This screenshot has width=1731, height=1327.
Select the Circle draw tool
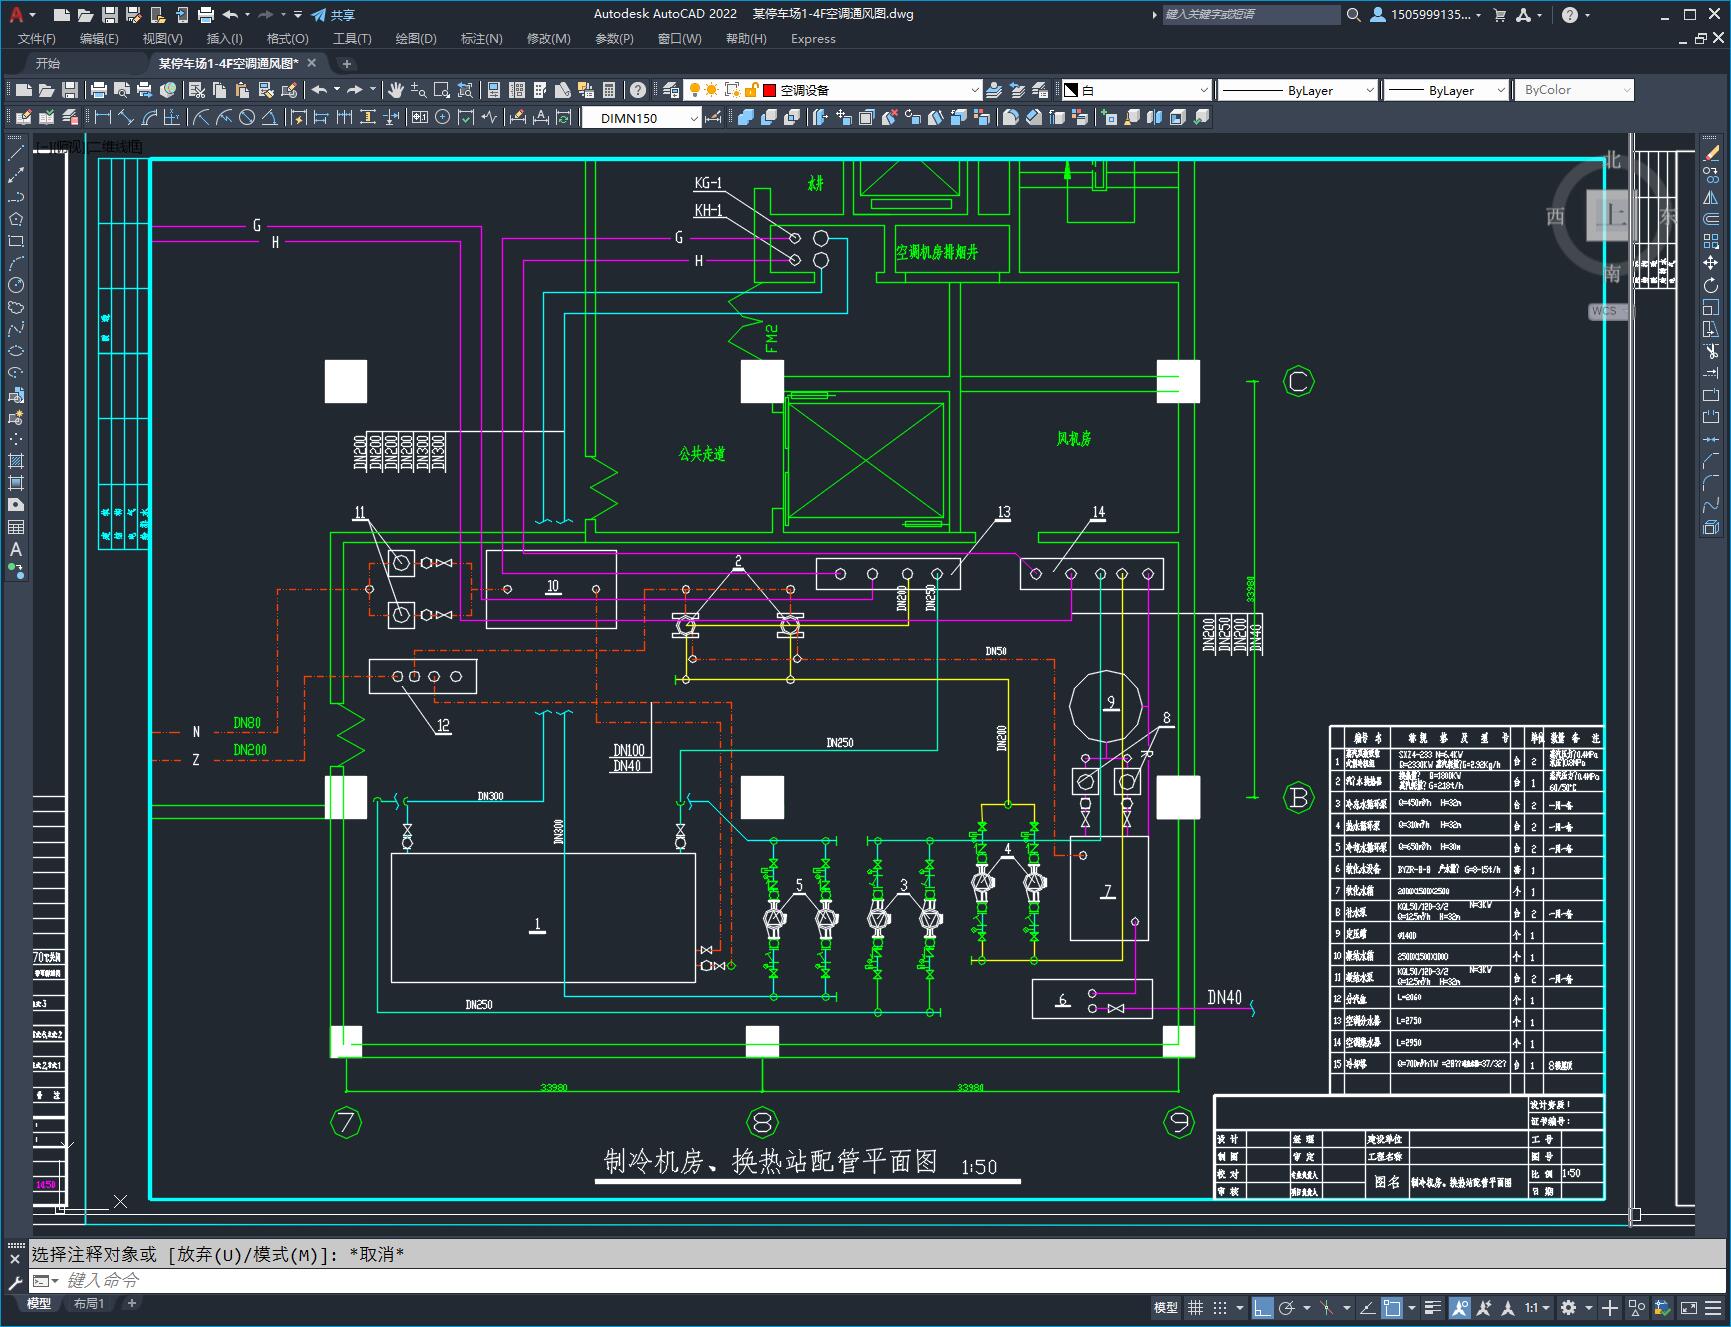click(x=16, y=285)
